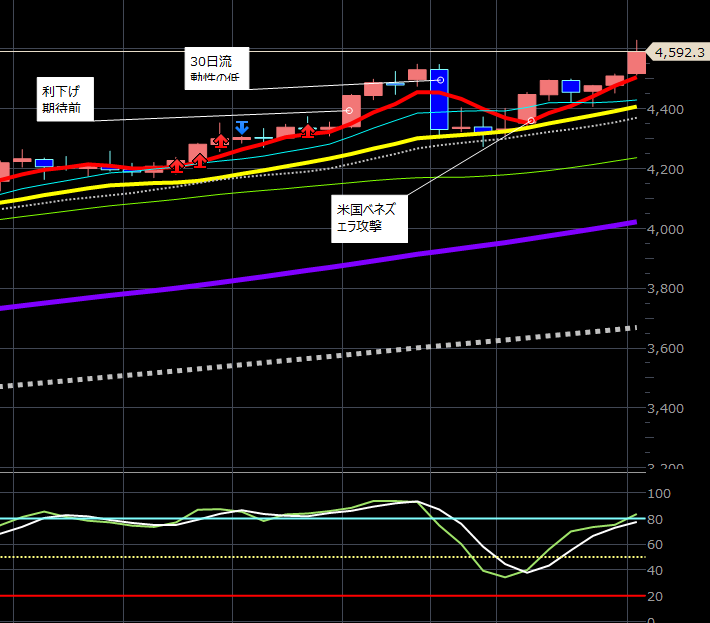
Task: Click the 100 label on oscillator axis
Action: click(x=658, y=494)
